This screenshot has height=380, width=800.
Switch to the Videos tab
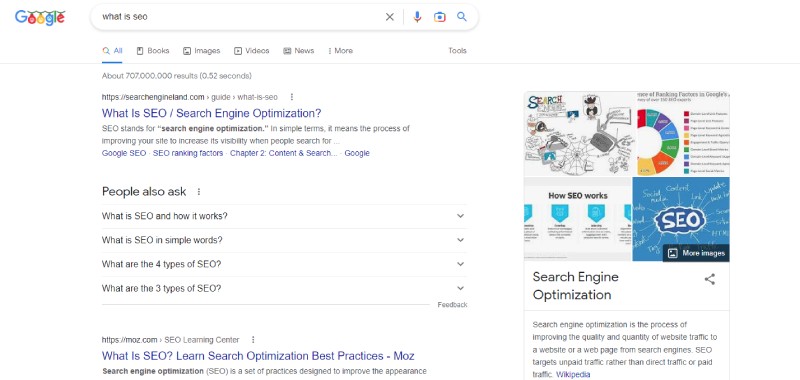point(252,51)
